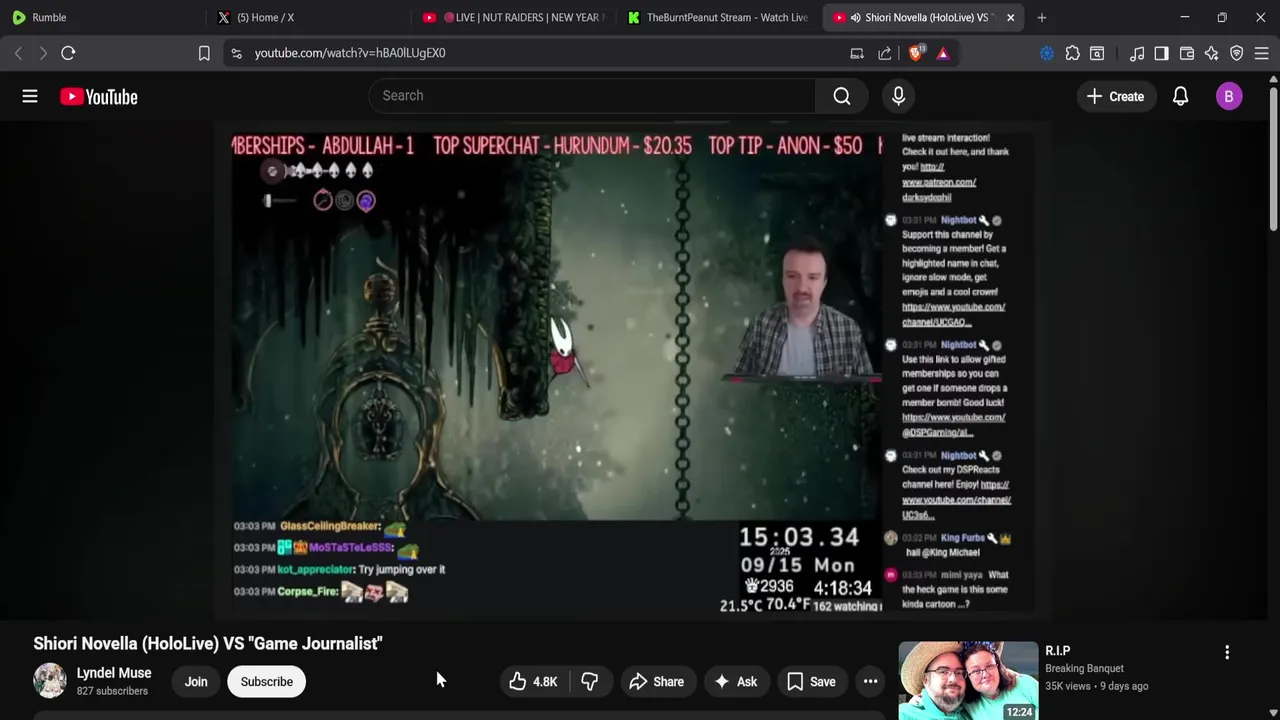
Task: Dislike this video
Action: [590, 682]
